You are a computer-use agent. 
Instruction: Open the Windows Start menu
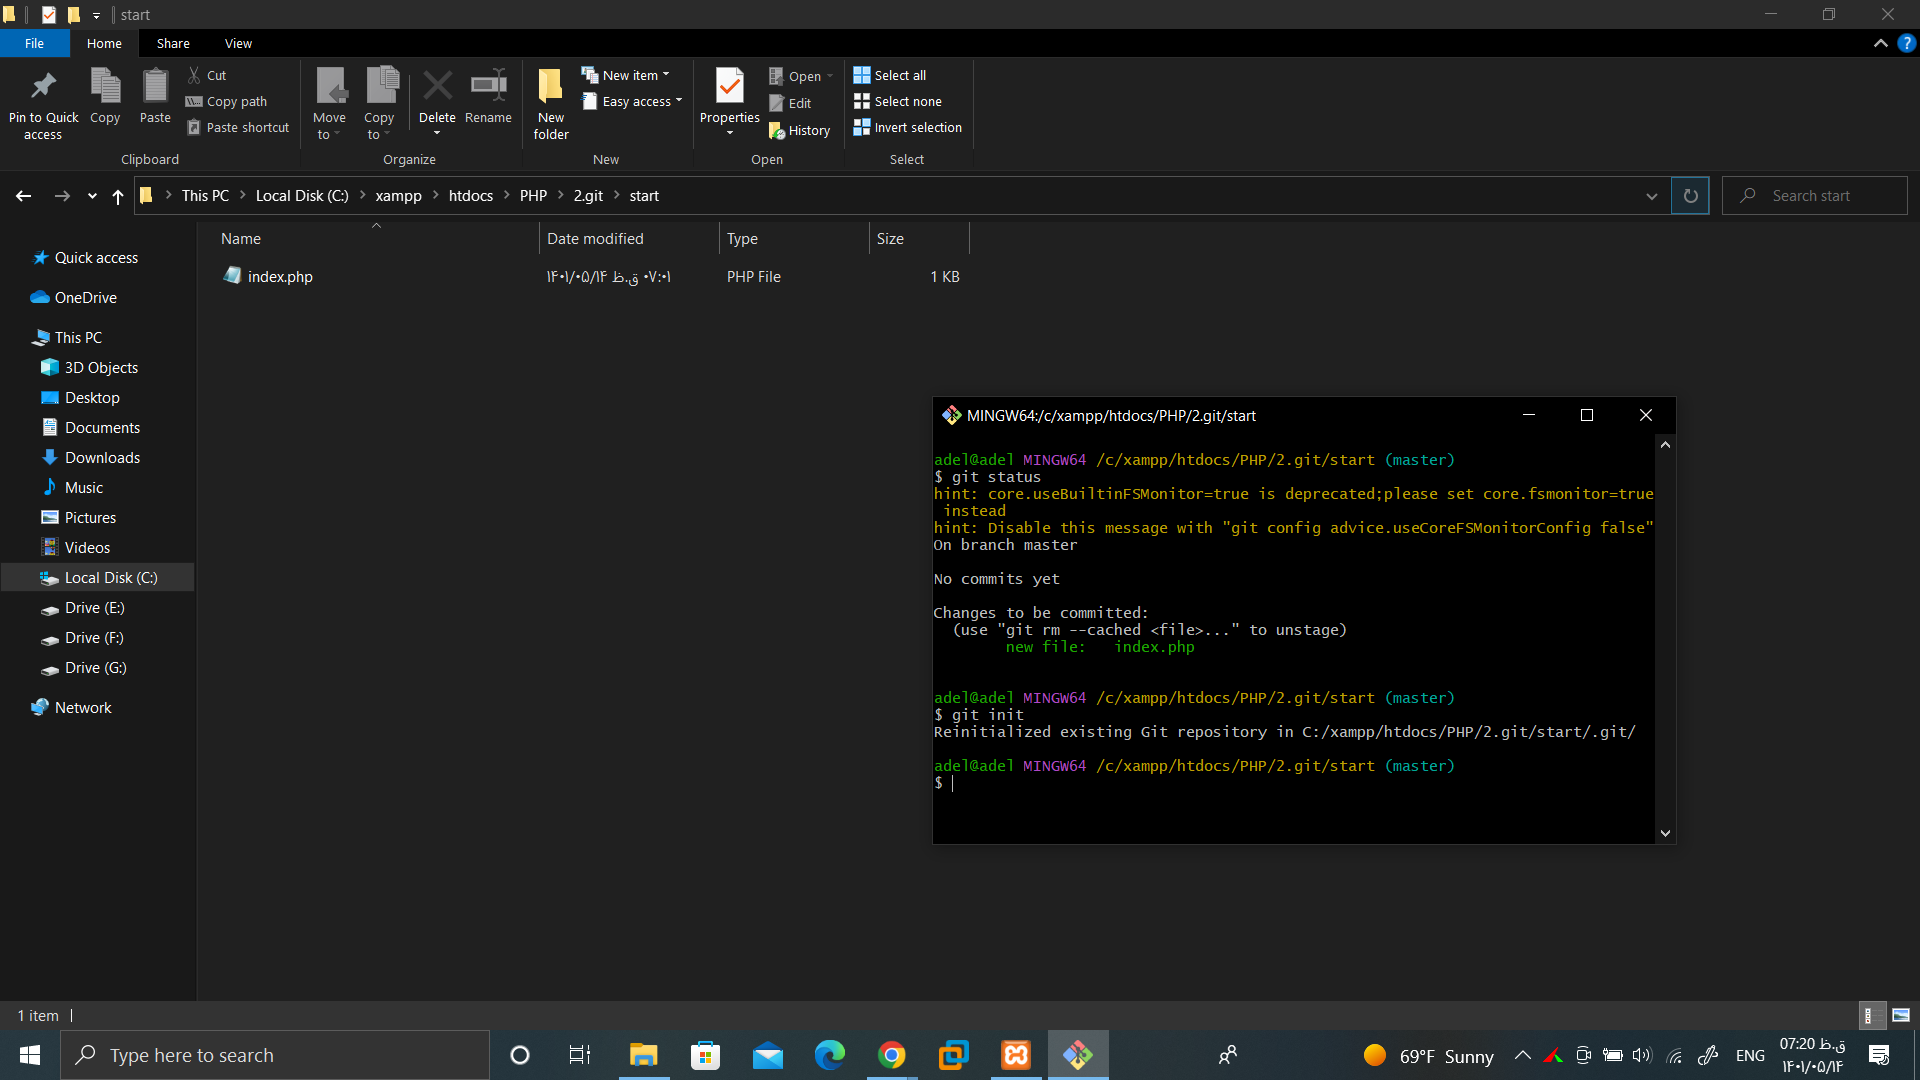[30, 1055]
